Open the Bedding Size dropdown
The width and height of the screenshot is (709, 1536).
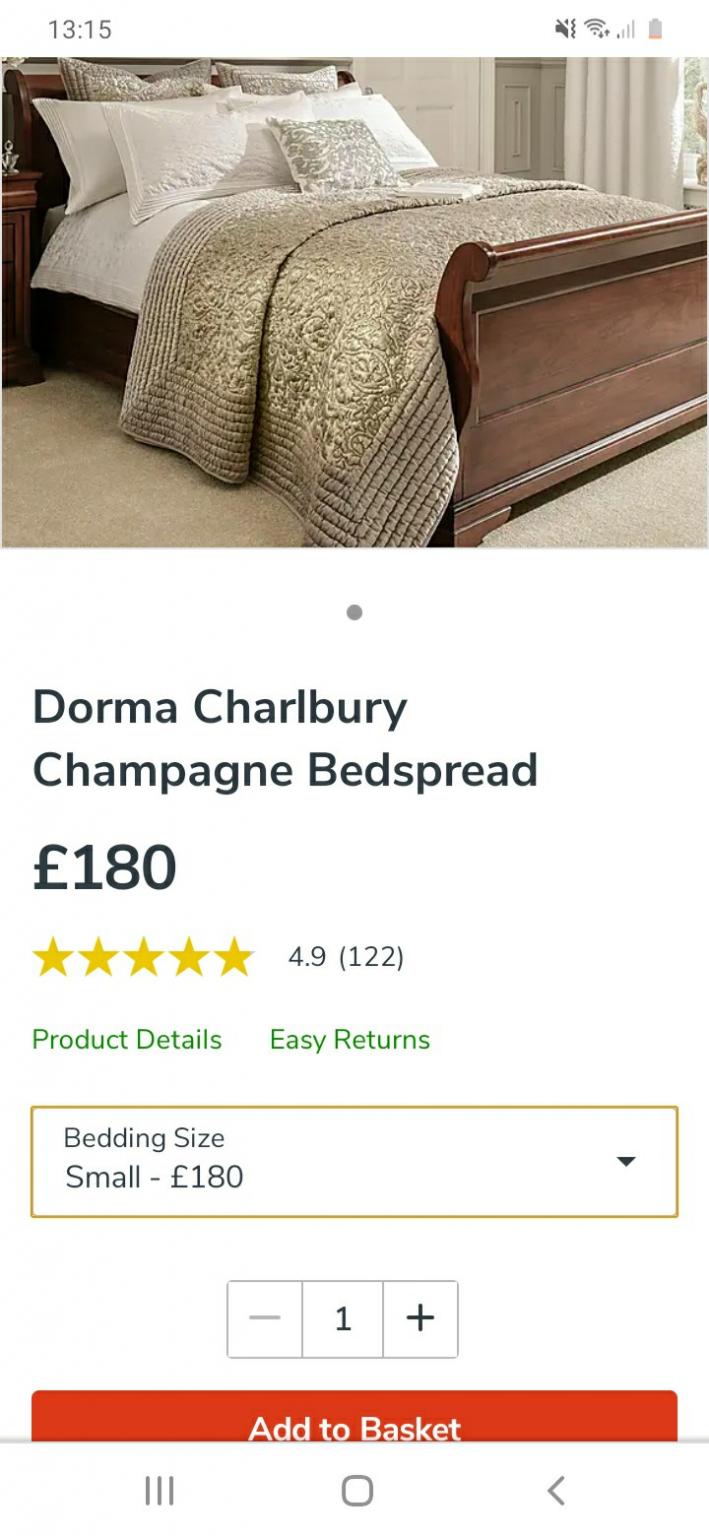coord(354,1160)
